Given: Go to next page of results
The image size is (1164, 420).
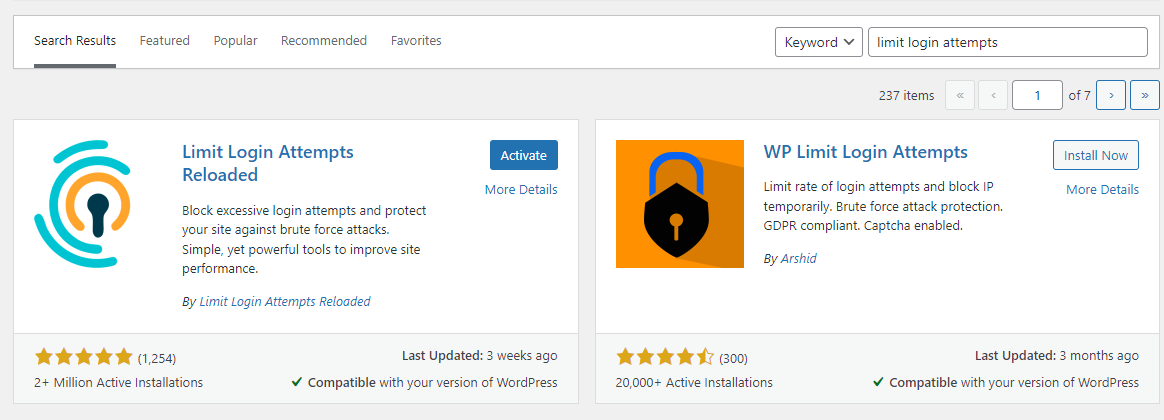Looking at the screenshot, I should [1110, 95].
